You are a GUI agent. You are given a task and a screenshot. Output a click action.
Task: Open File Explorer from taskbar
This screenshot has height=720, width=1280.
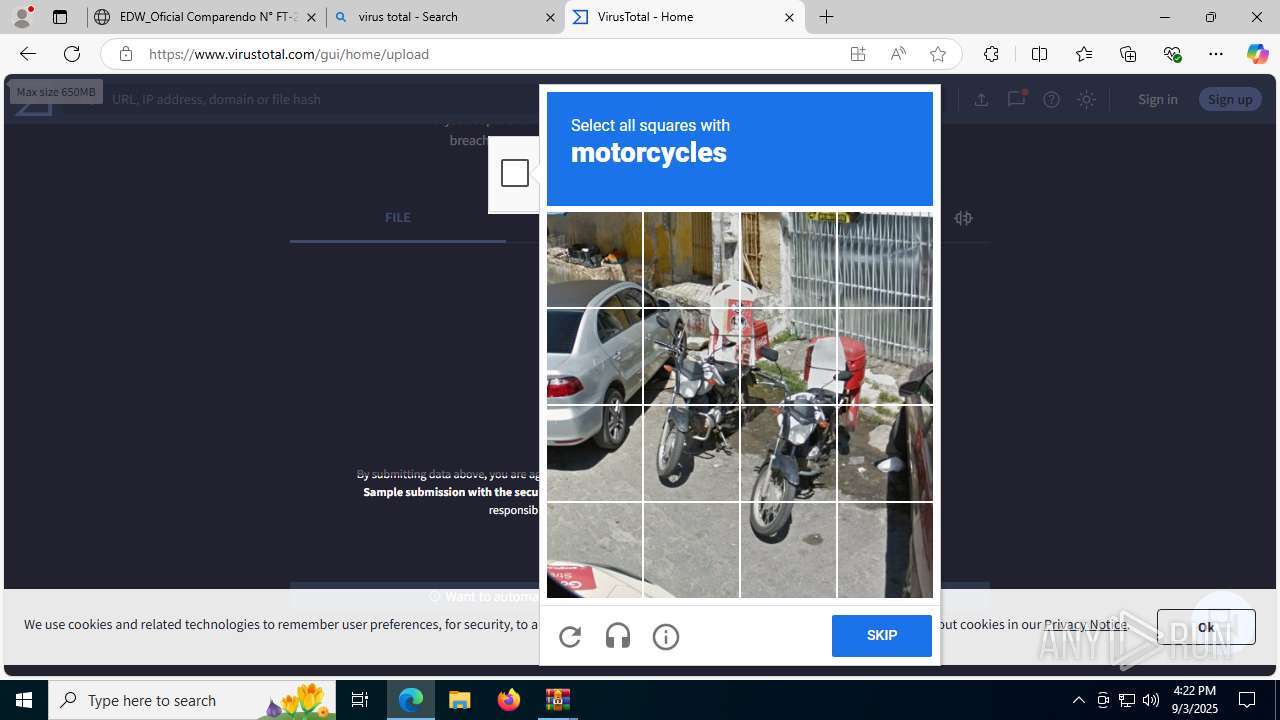[x=460, y=700]
